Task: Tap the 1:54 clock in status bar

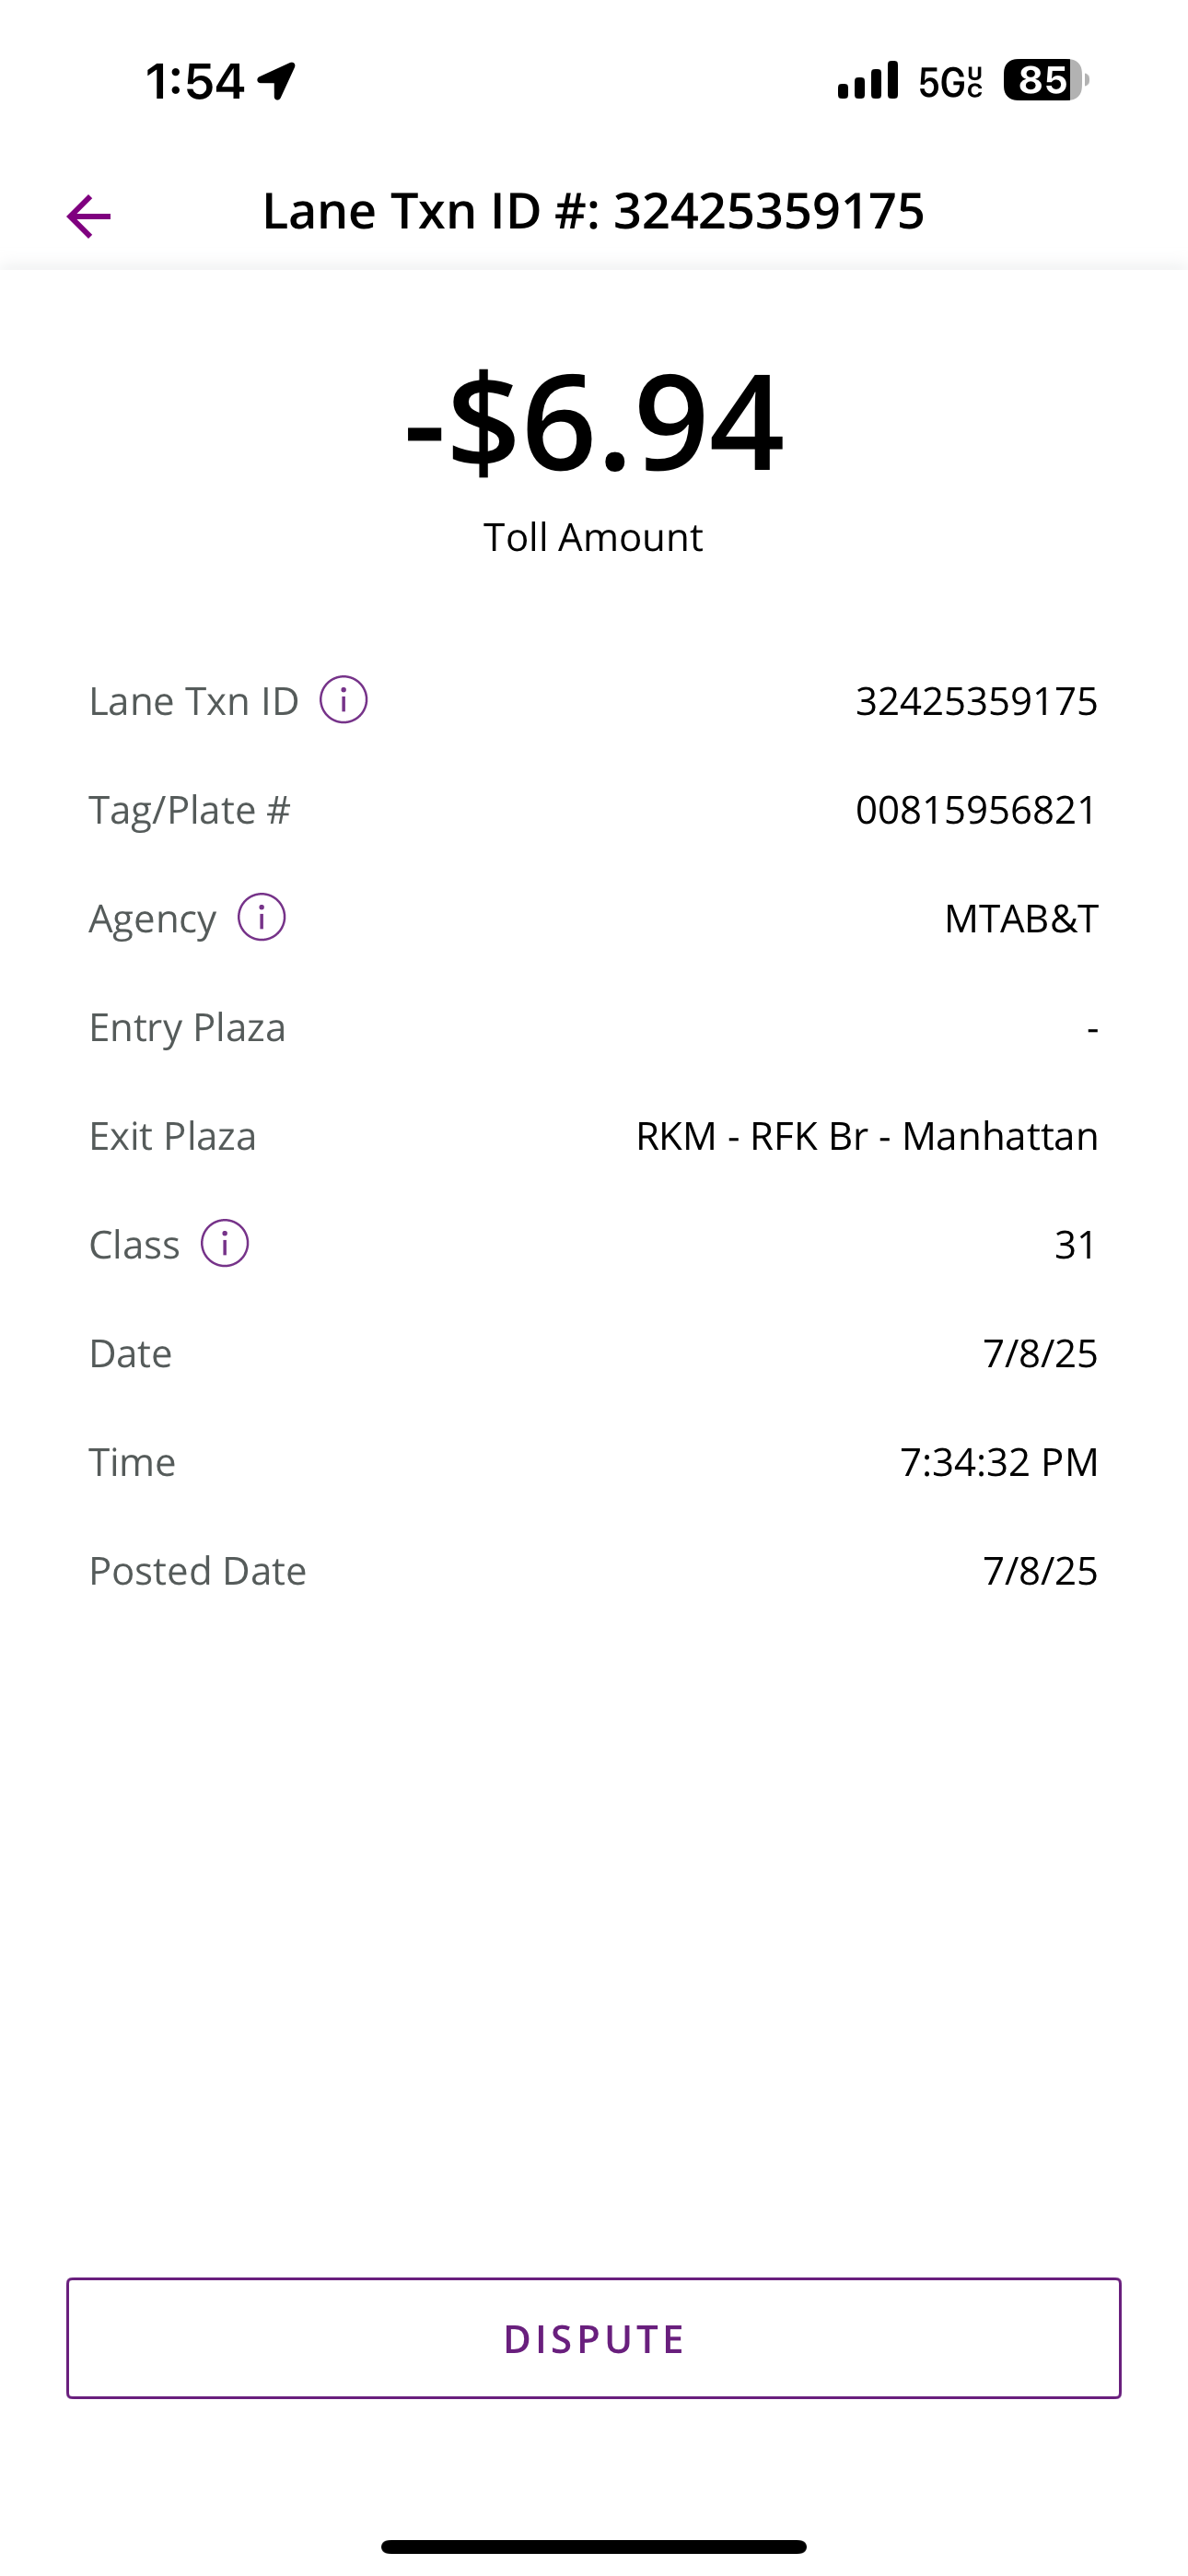Action: (195, 80)
